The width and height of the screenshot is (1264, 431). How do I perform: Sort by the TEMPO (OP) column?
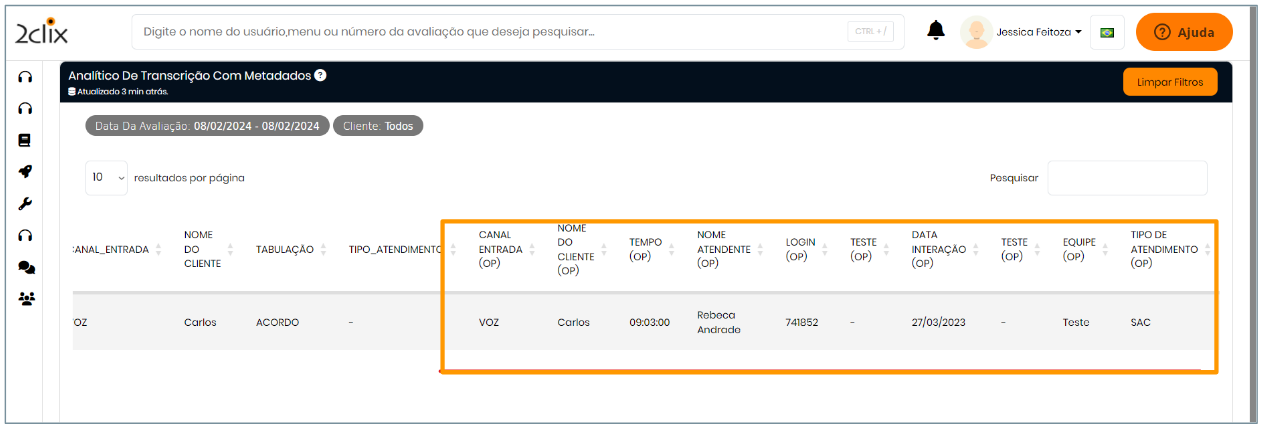click(645, 249)
